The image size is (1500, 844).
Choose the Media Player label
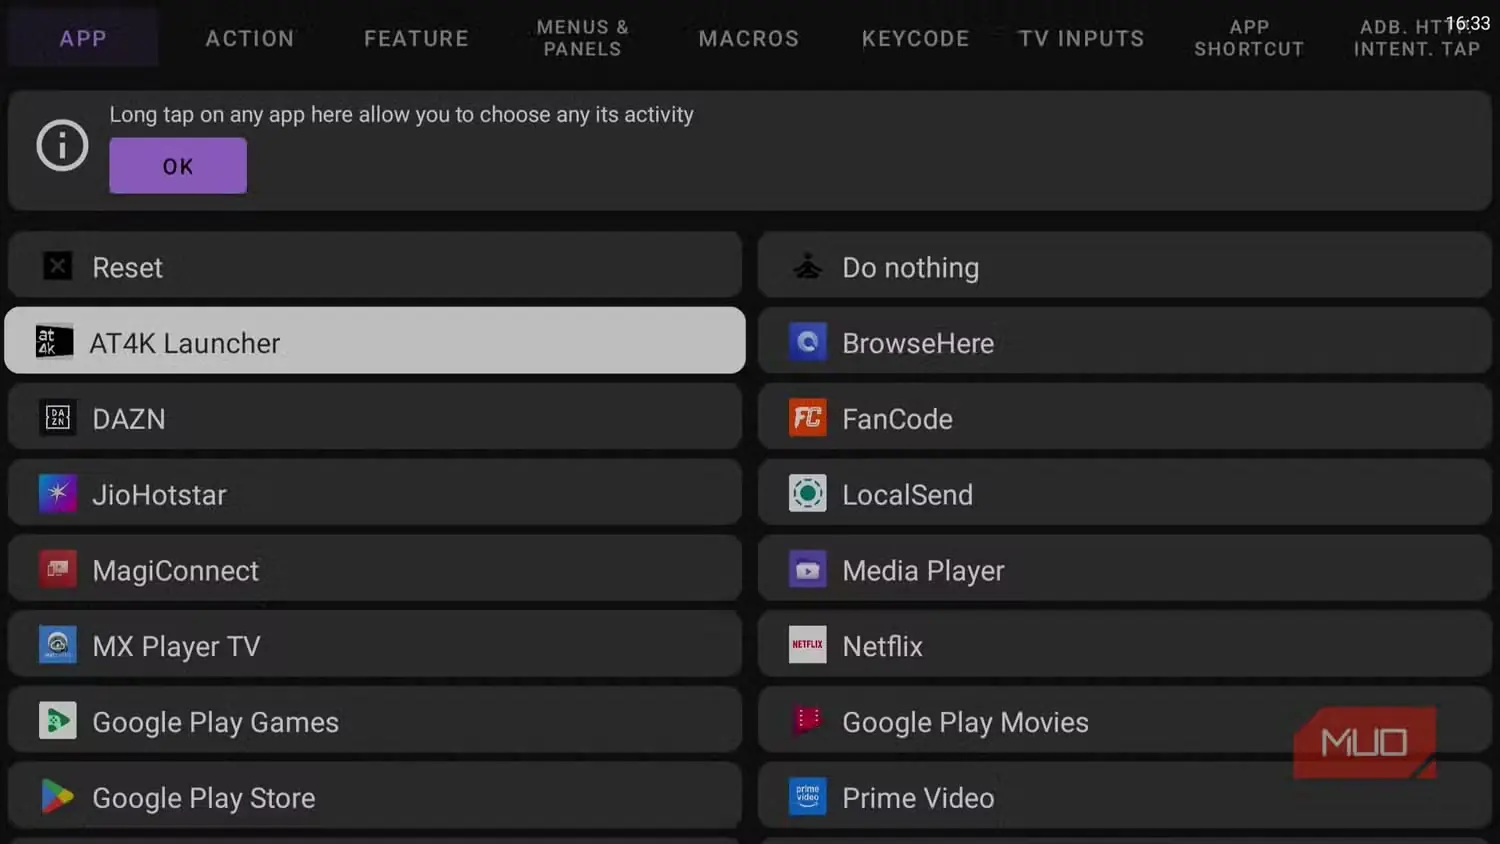923,571
